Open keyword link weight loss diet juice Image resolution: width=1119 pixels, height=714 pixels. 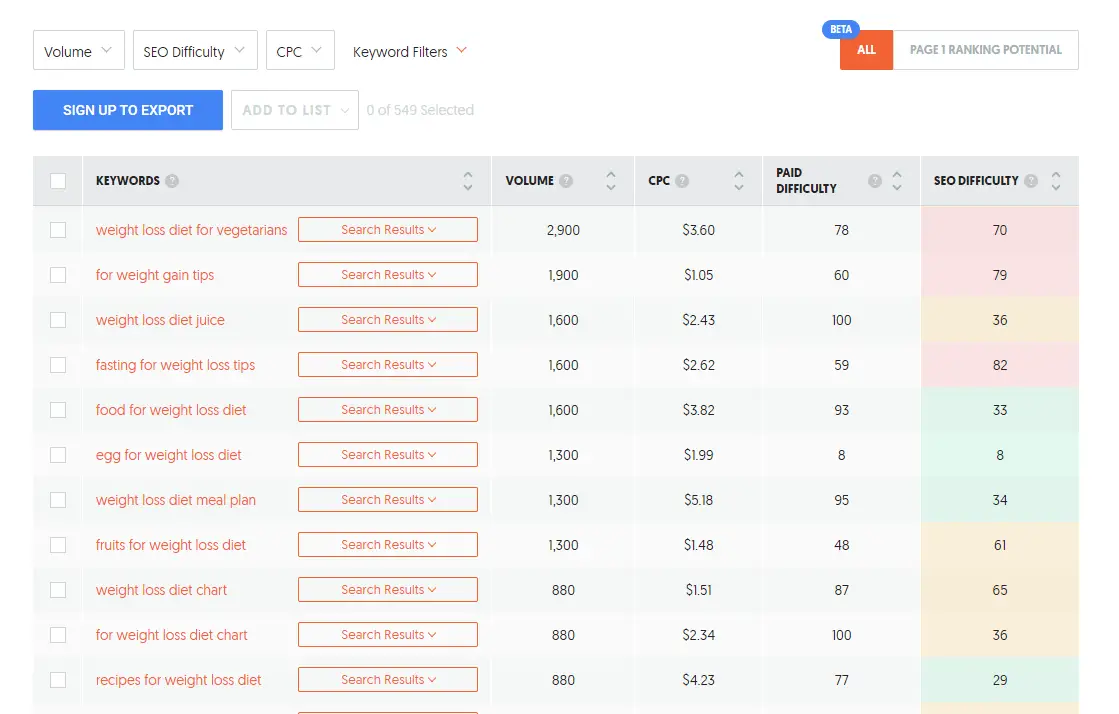point(160,320)
